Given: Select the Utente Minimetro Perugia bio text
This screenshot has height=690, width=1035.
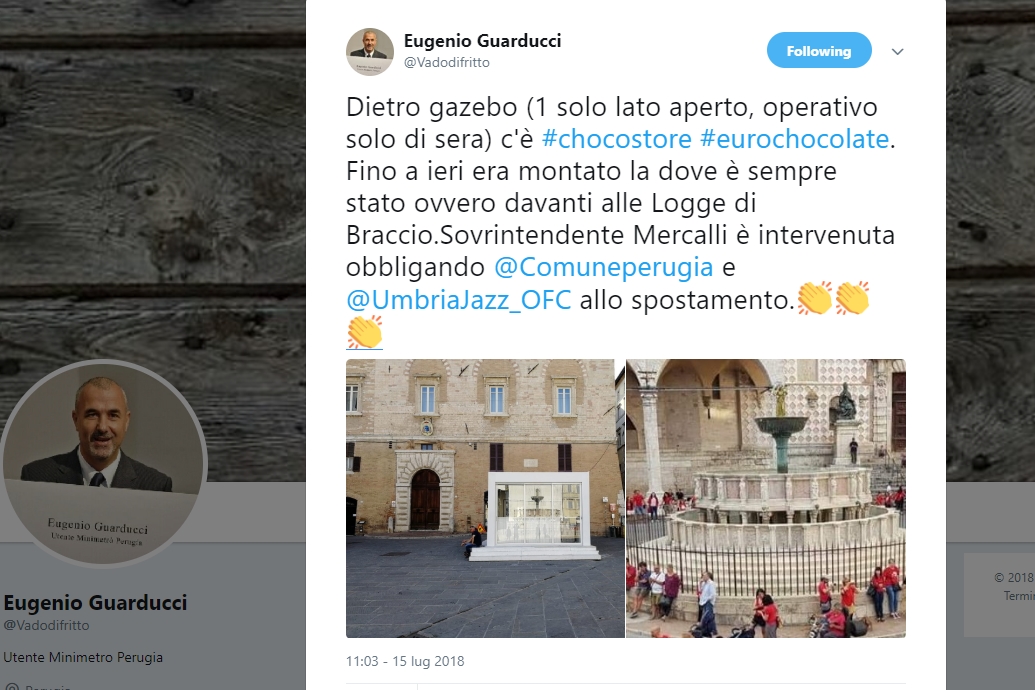Looking at the screenshot, I should 83,657.
